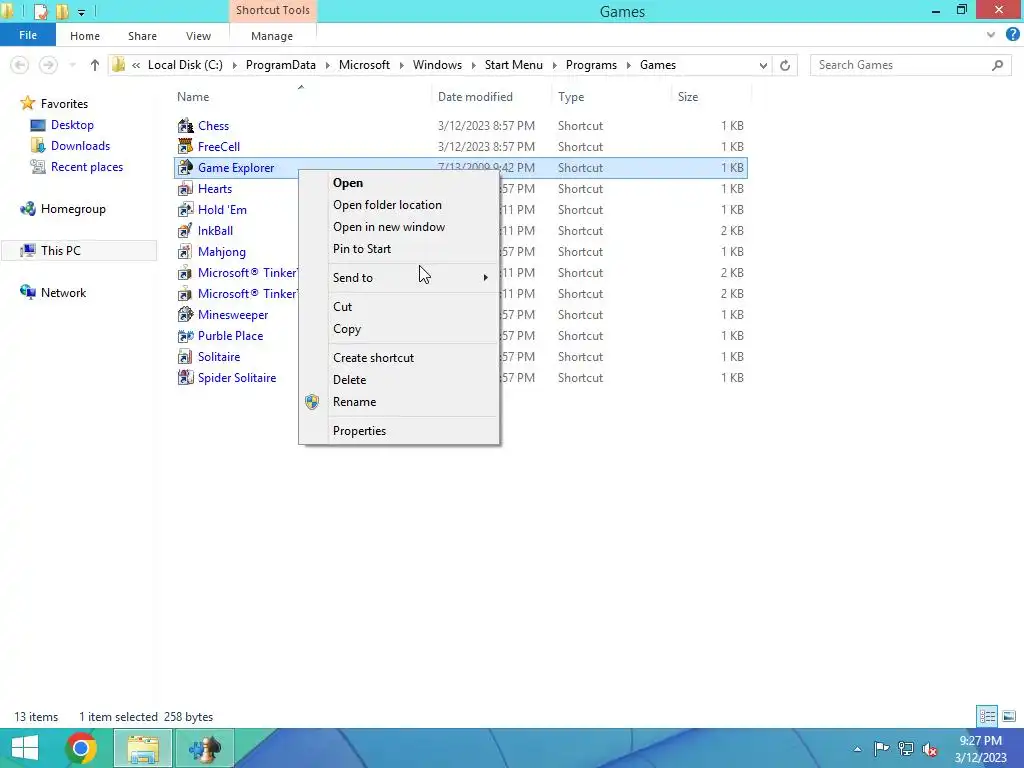Open the View ribbon tab
The image size is (1024, 768).
199,36
